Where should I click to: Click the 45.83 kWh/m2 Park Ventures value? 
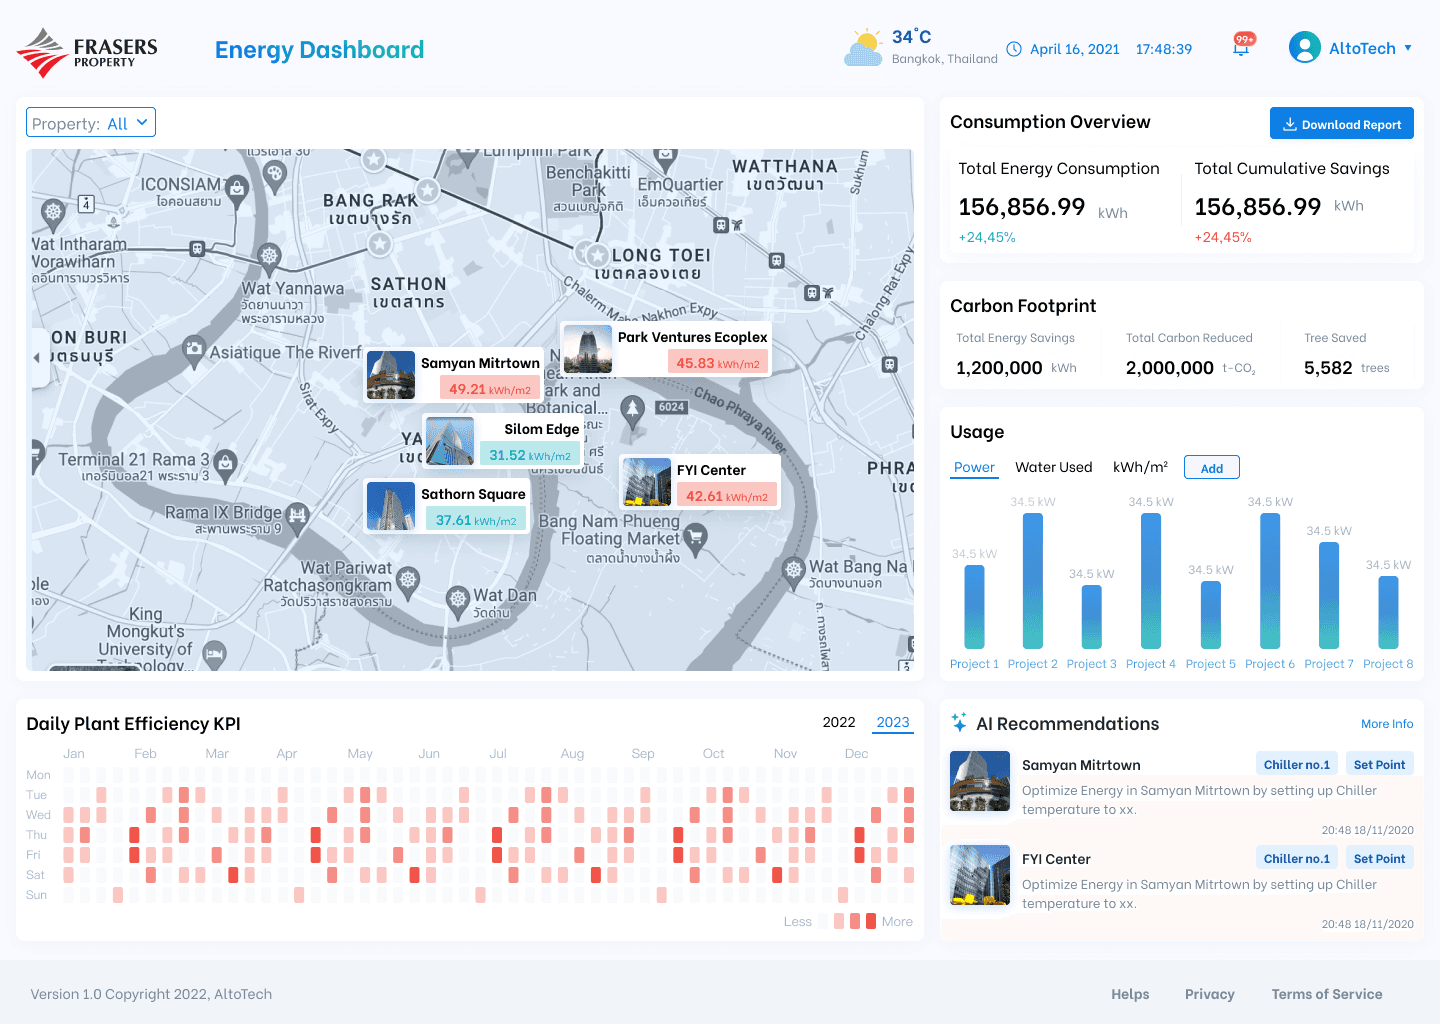[x=718, y=363]
